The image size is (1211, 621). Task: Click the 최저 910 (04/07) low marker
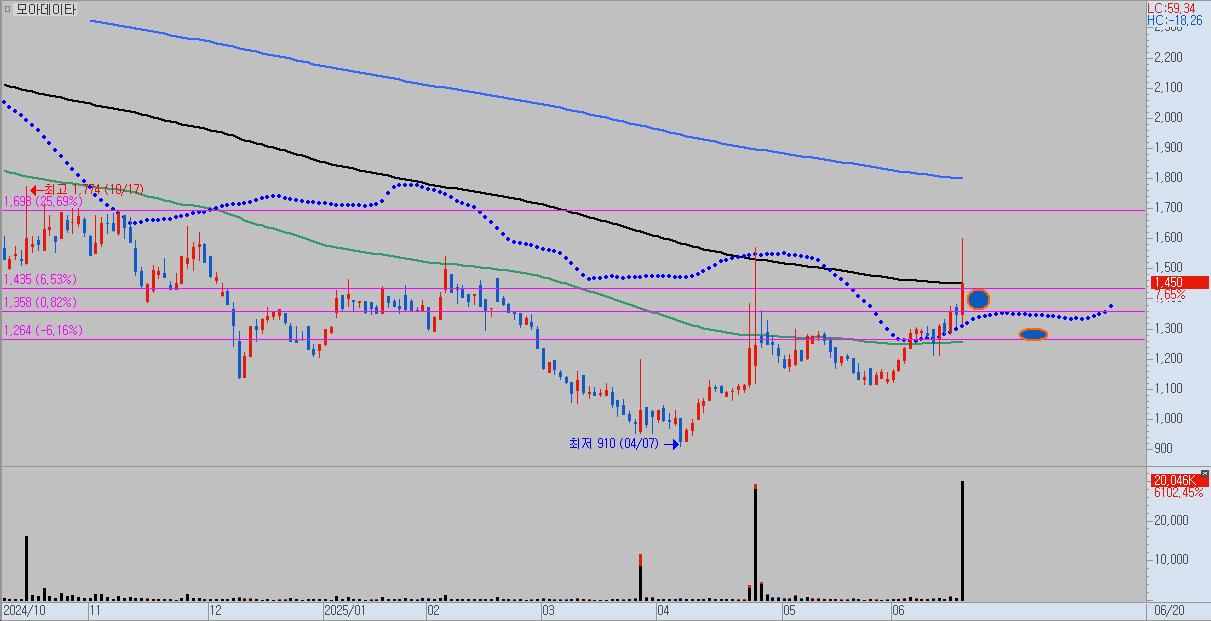pyautogui.click(x=622, y=443)
